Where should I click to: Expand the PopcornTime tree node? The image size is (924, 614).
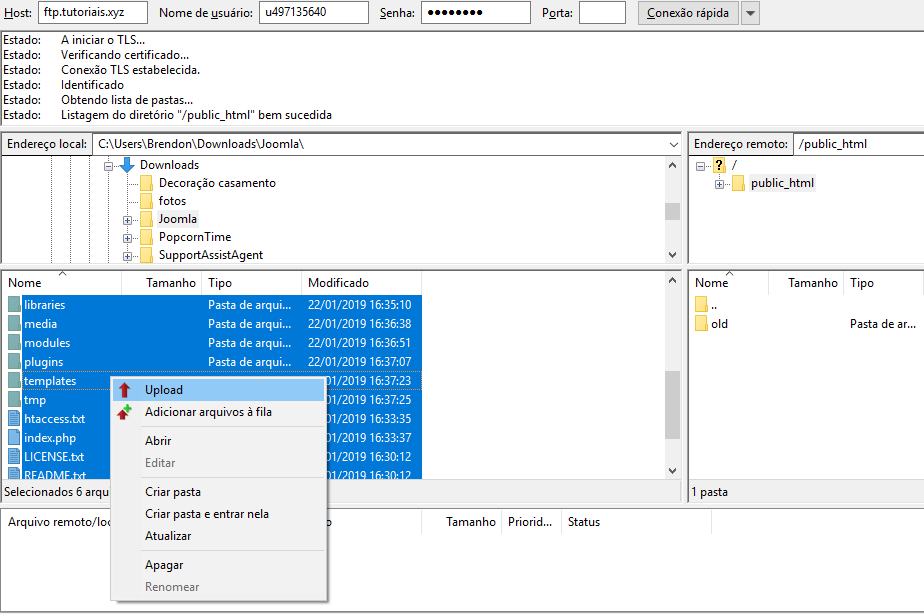pos(127,239)
